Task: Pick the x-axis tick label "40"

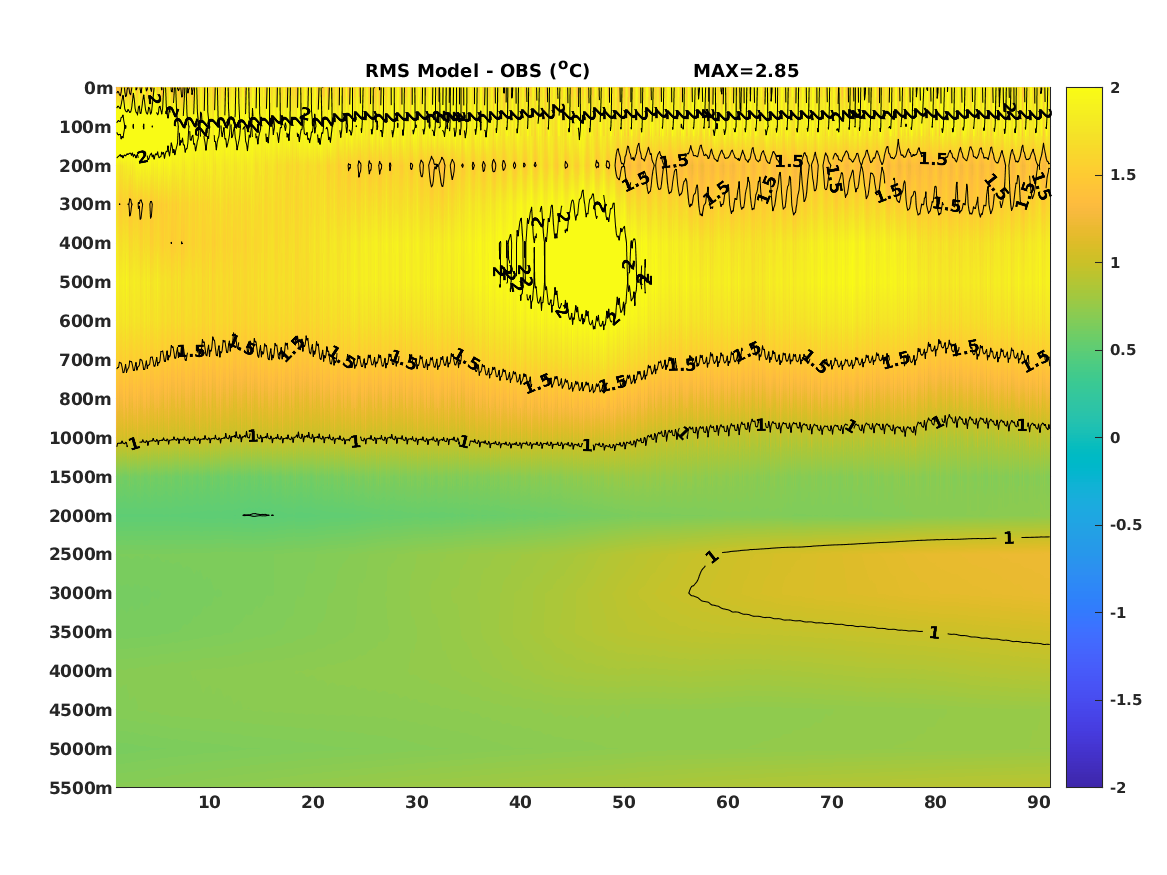Action: point(520,802)
